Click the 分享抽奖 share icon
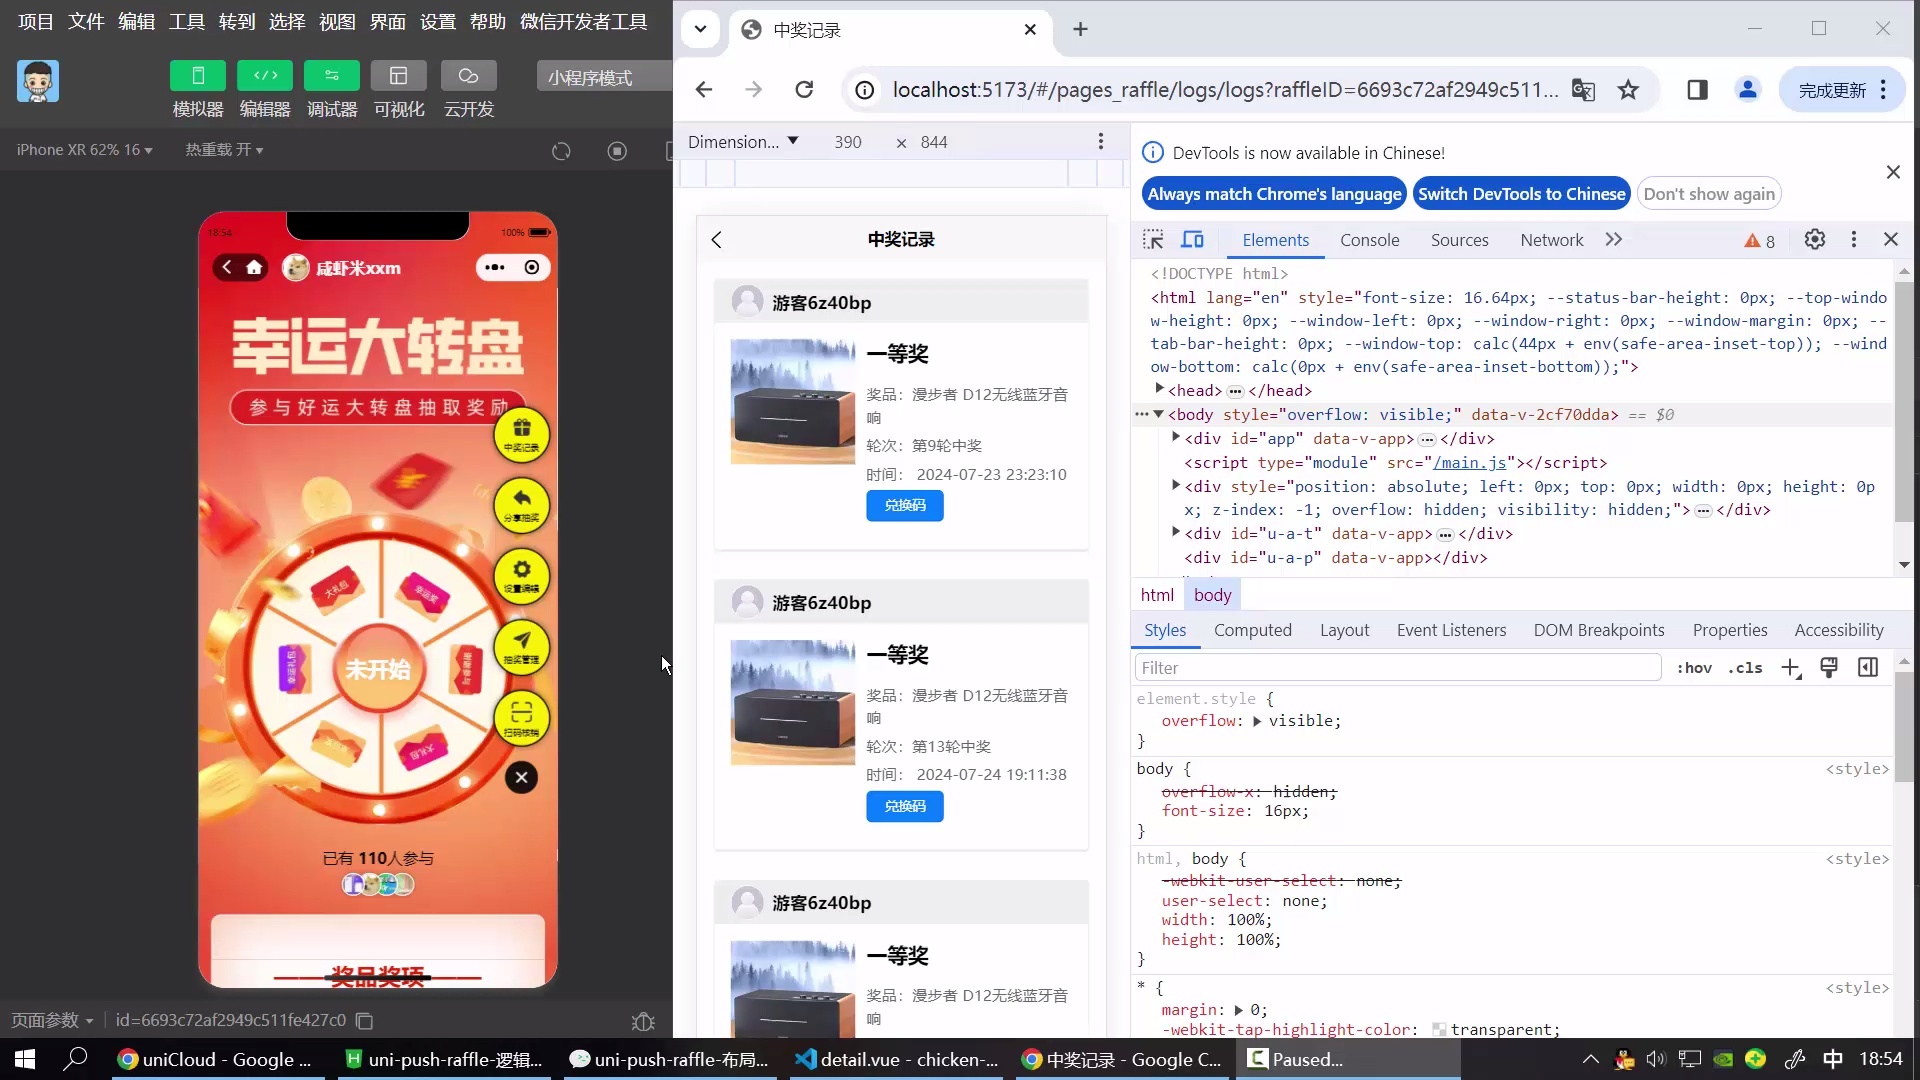 (523, 506)
